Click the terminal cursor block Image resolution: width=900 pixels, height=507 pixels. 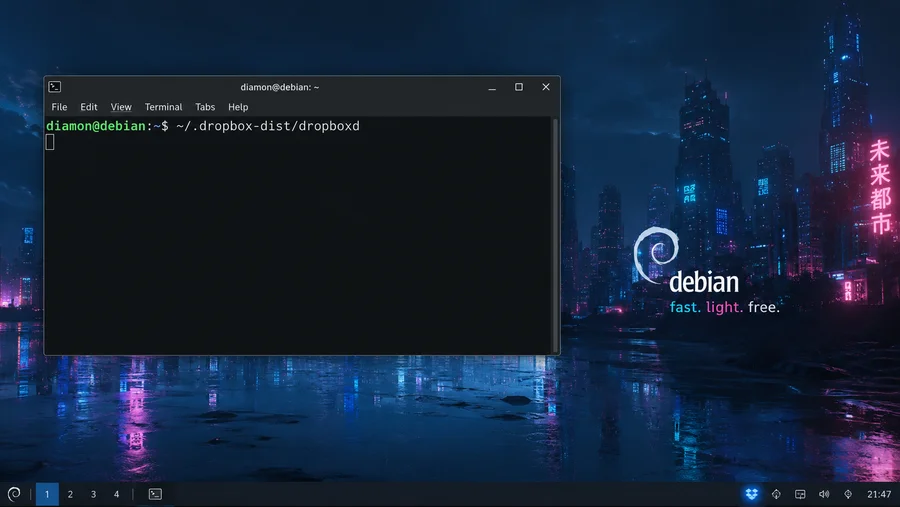tap(50, 142)
